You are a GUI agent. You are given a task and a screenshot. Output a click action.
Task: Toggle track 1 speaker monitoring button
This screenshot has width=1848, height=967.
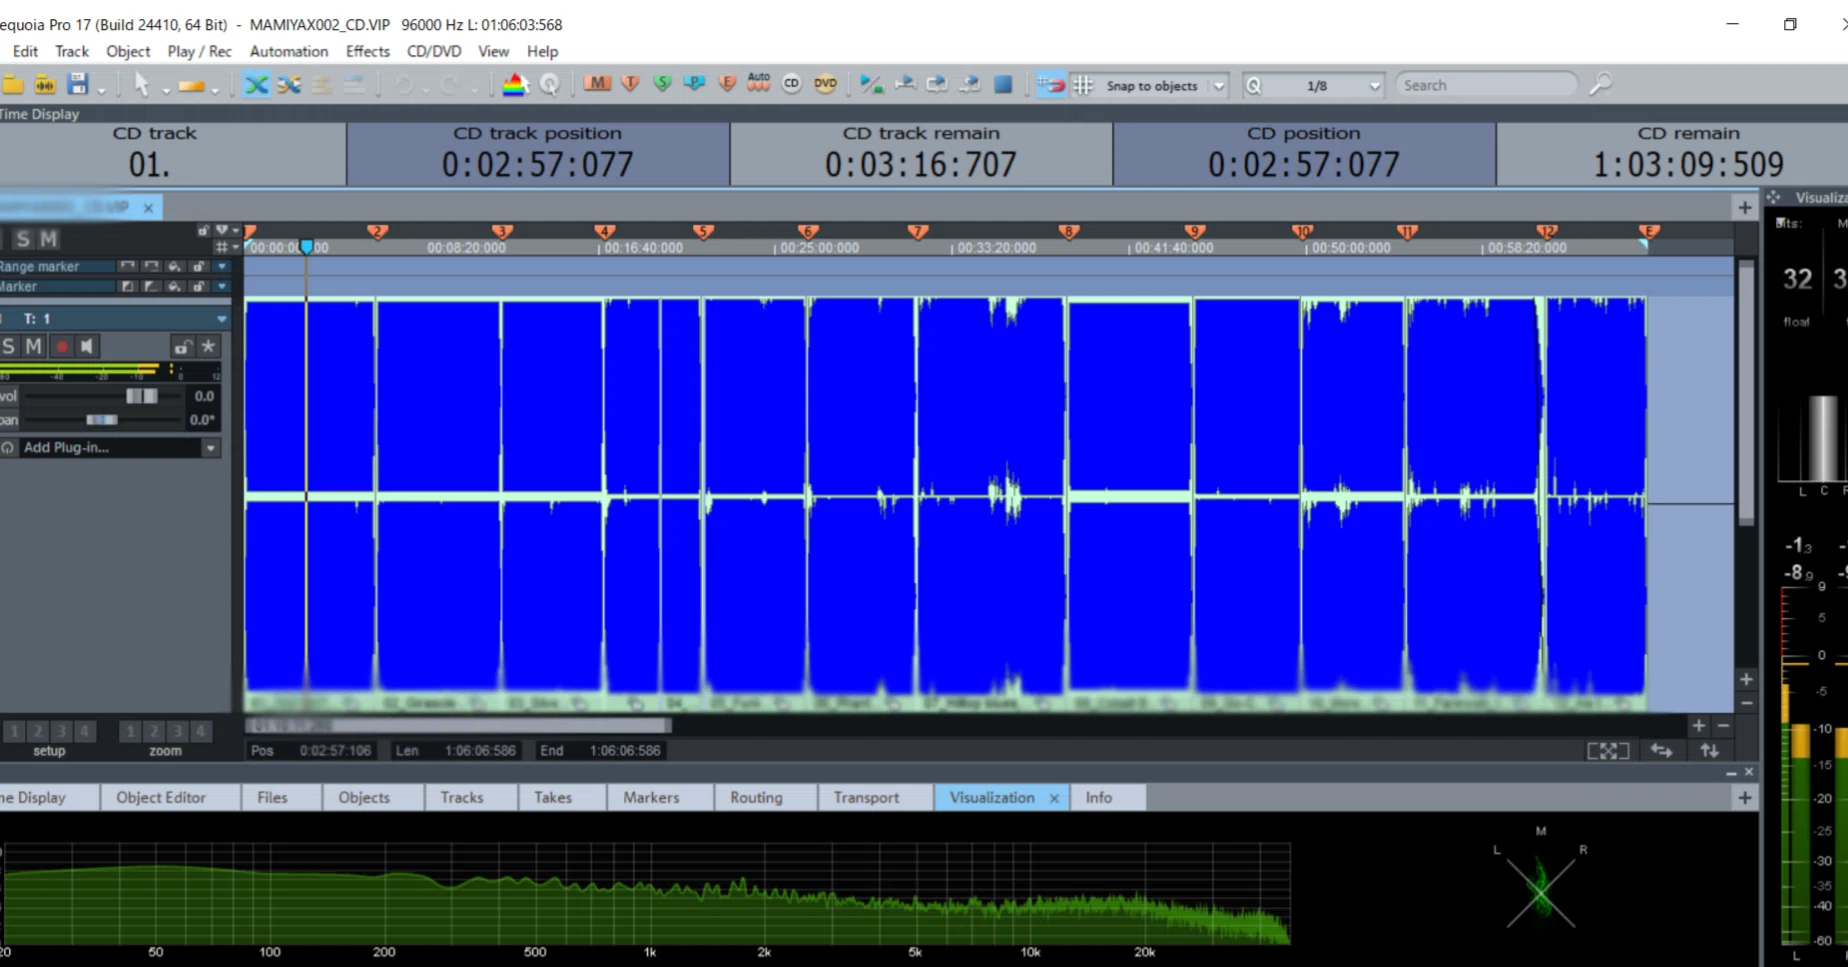87,346
